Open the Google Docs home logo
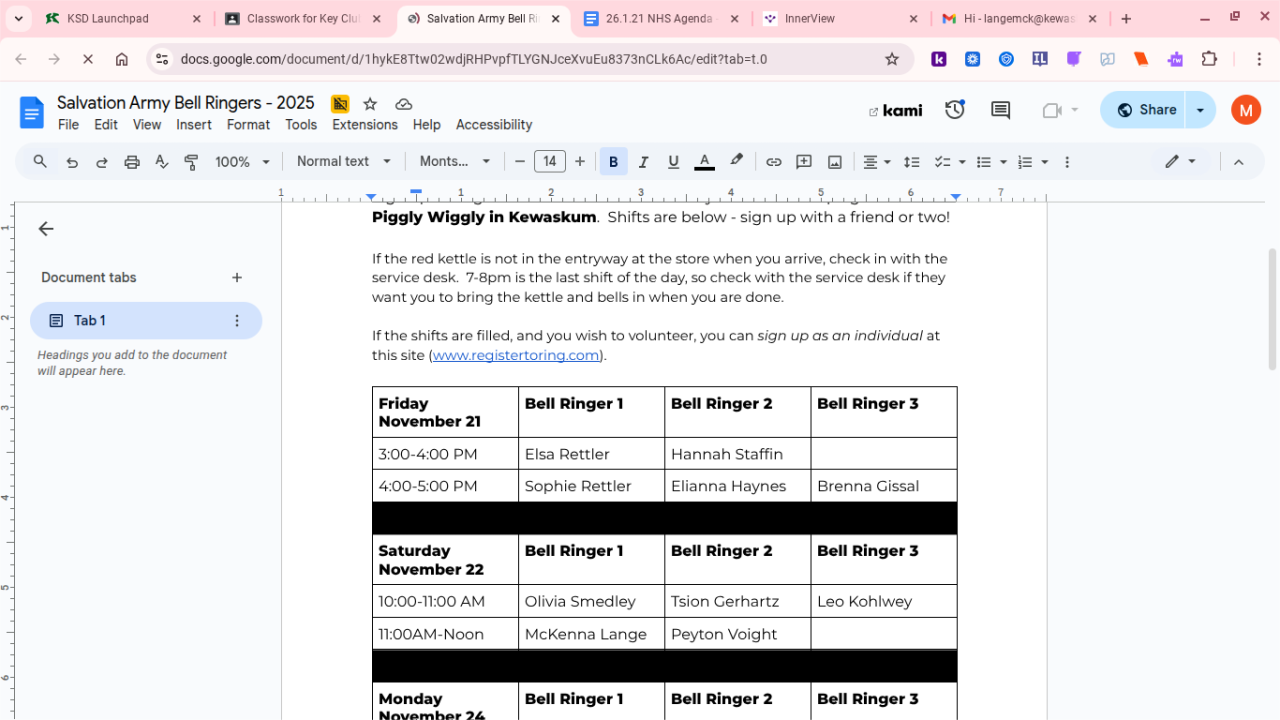Image resolution: width=1280 pixels, height=720 pixels. pyautogui.click(x=32, y=112)
